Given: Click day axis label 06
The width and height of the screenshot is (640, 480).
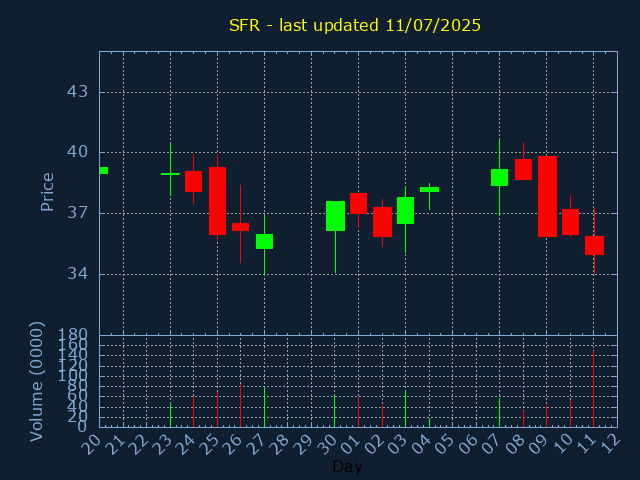Looking at the screenshot, I should (468, 444).
